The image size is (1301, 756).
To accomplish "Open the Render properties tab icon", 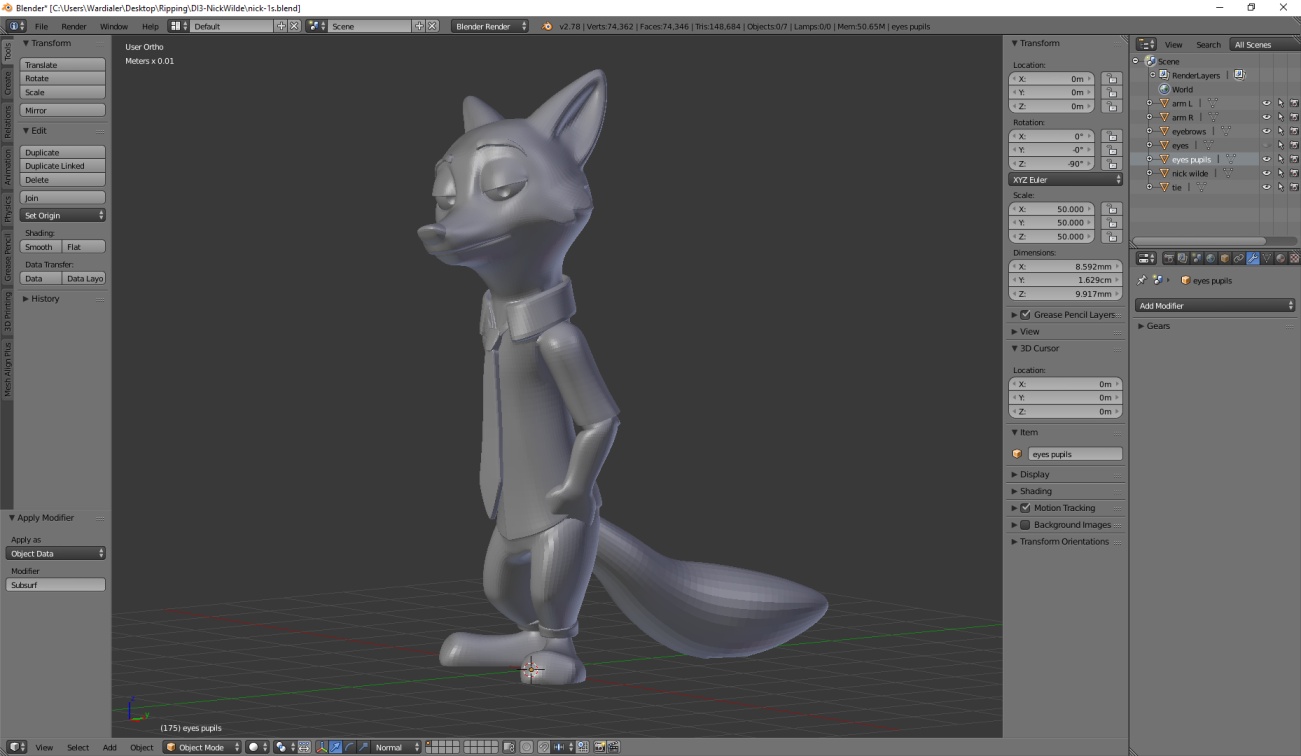I will tap(1169, 258).
